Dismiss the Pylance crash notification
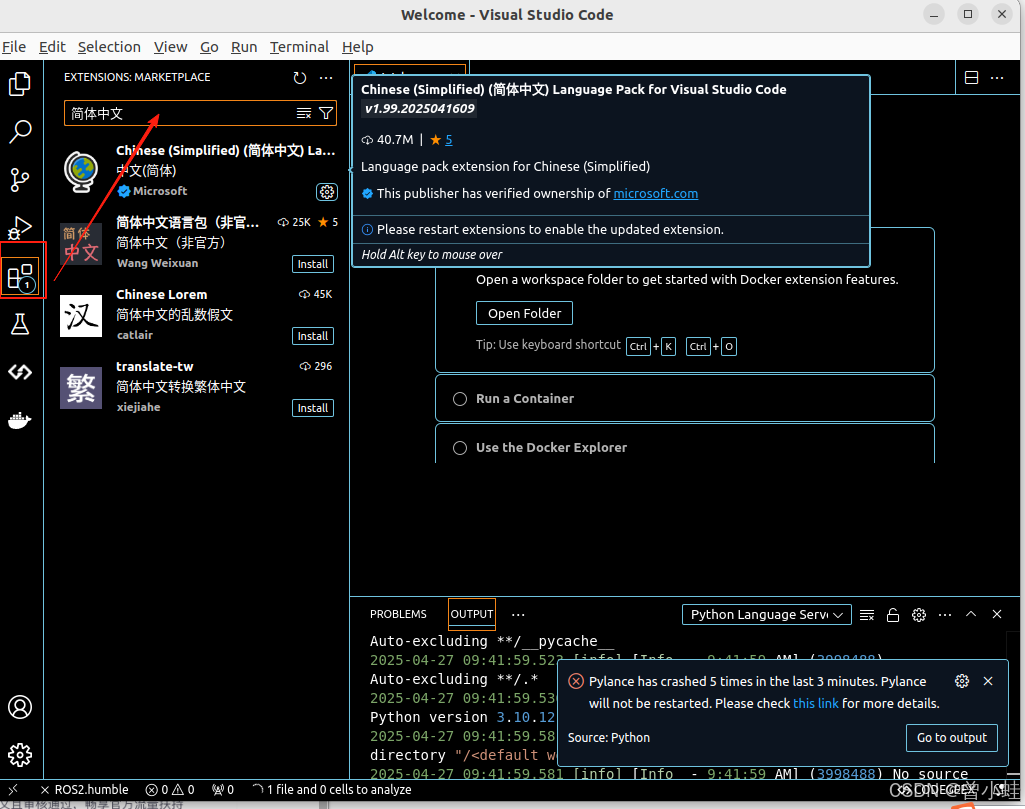This screenshot has height=809, width=1025. (x=988, y=681)
